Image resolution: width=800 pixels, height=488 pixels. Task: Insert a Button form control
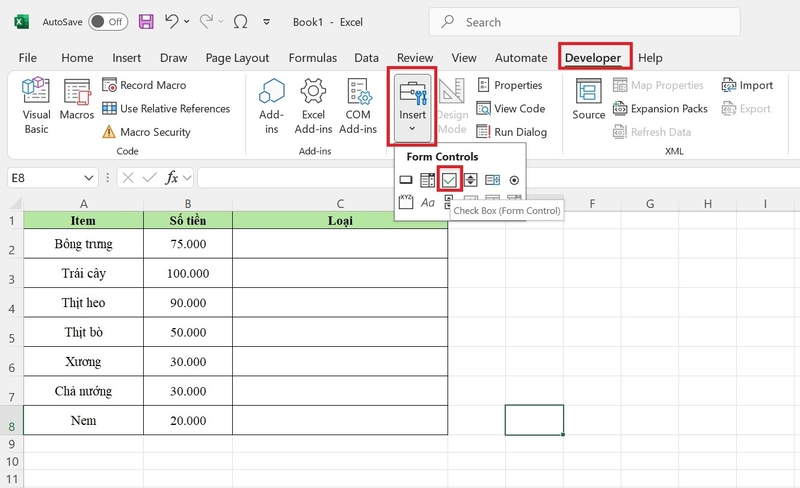click(x=406, y=180)
